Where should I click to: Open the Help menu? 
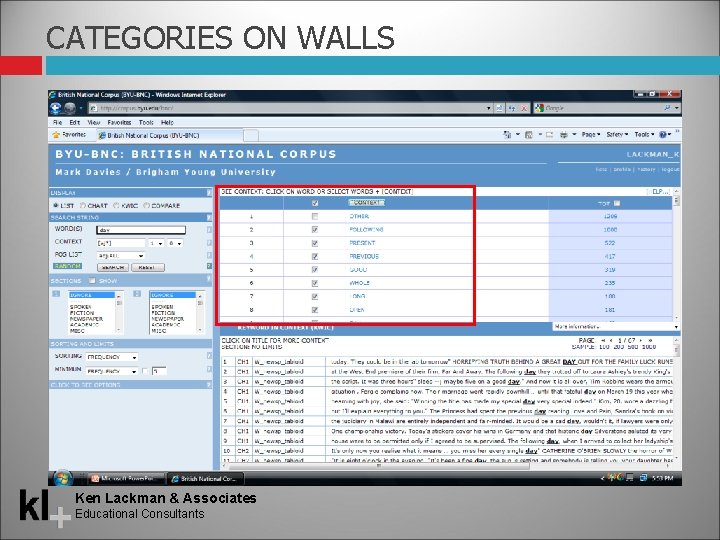(167, 123)
